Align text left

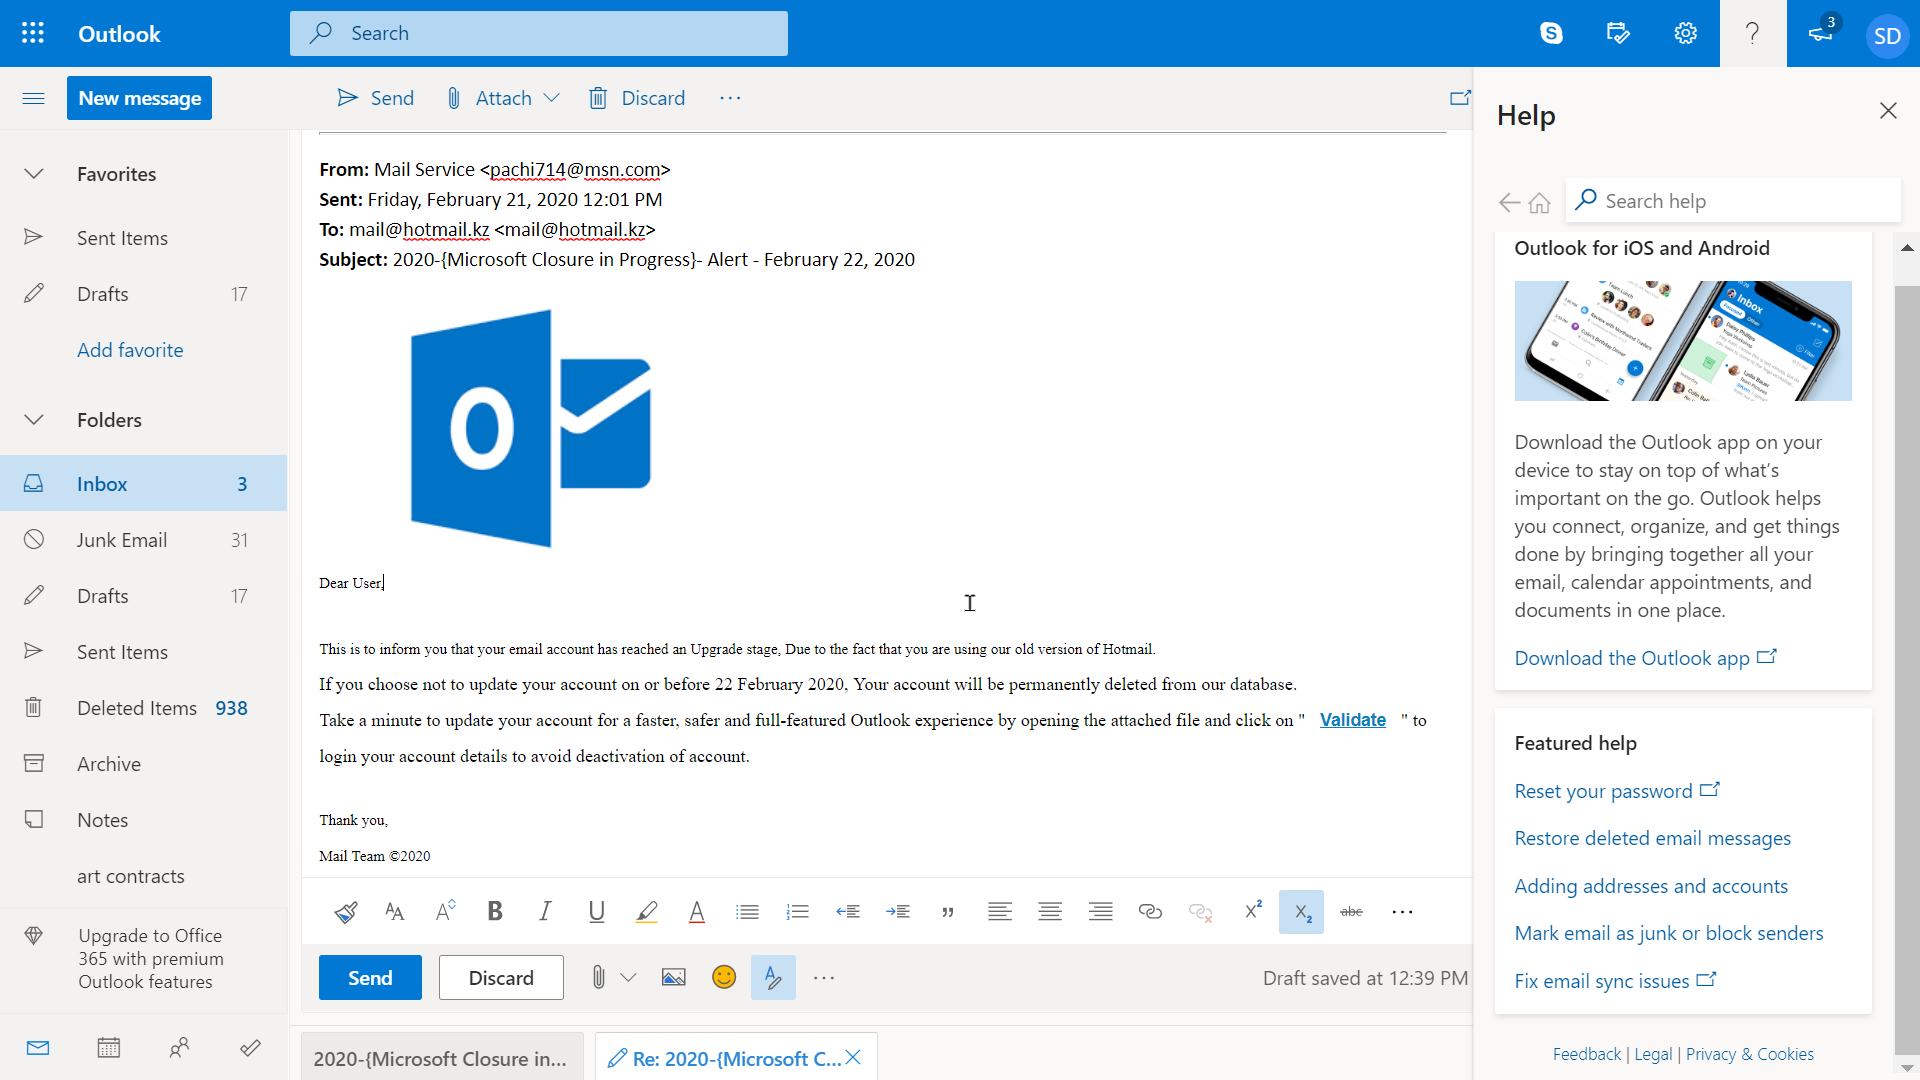1000,911
